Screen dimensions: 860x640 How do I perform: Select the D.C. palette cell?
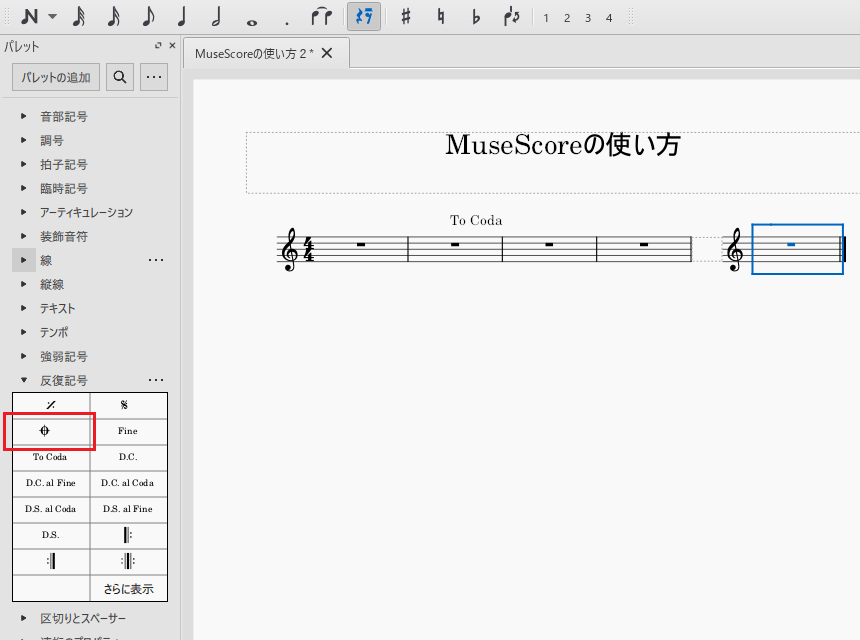point(128,457)
